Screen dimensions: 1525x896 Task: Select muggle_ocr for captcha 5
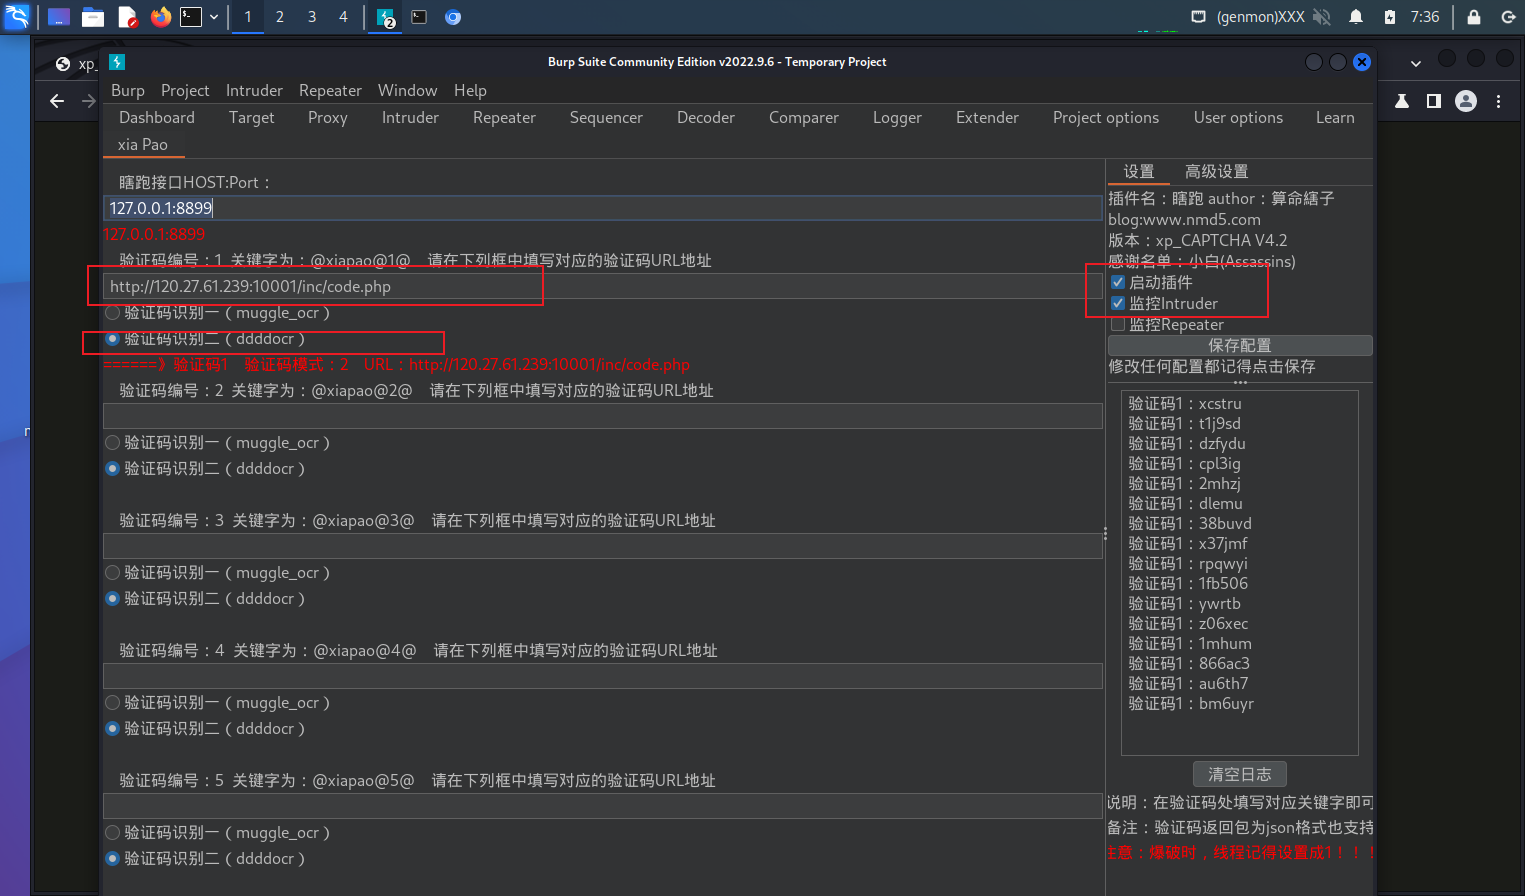point(113,833)
